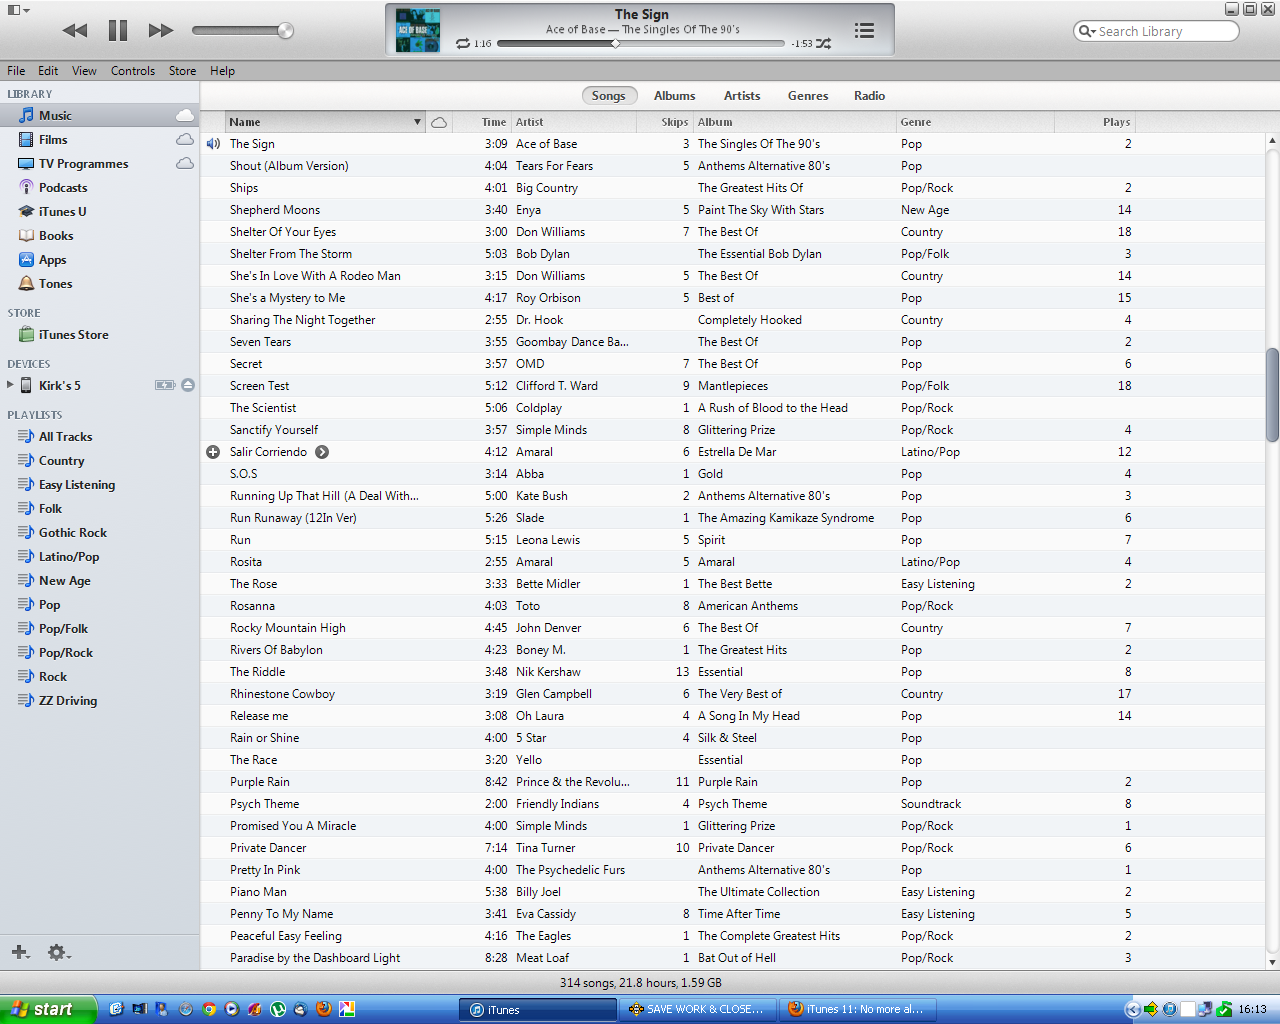Click the Country playlist icon
1280x1024 pixels.
click(26, 461)
